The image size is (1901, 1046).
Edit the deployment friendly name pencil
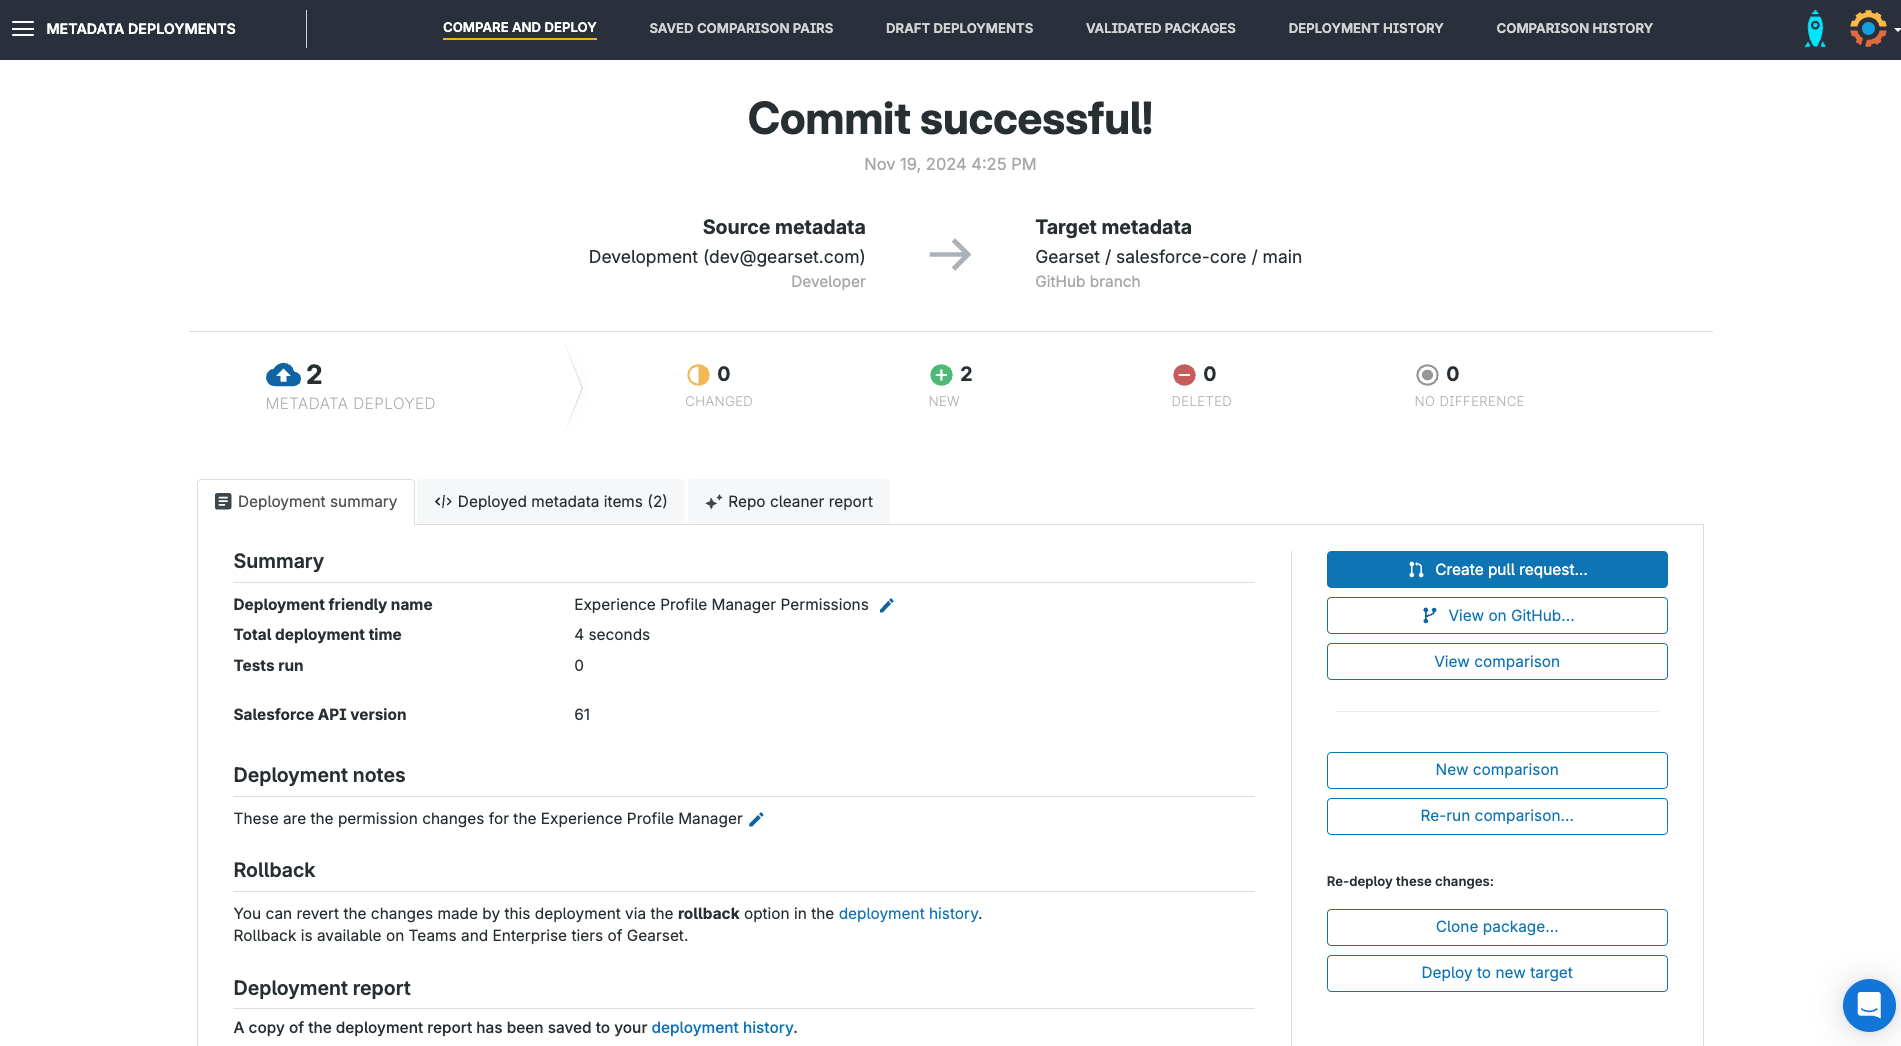tap(886, 605)
